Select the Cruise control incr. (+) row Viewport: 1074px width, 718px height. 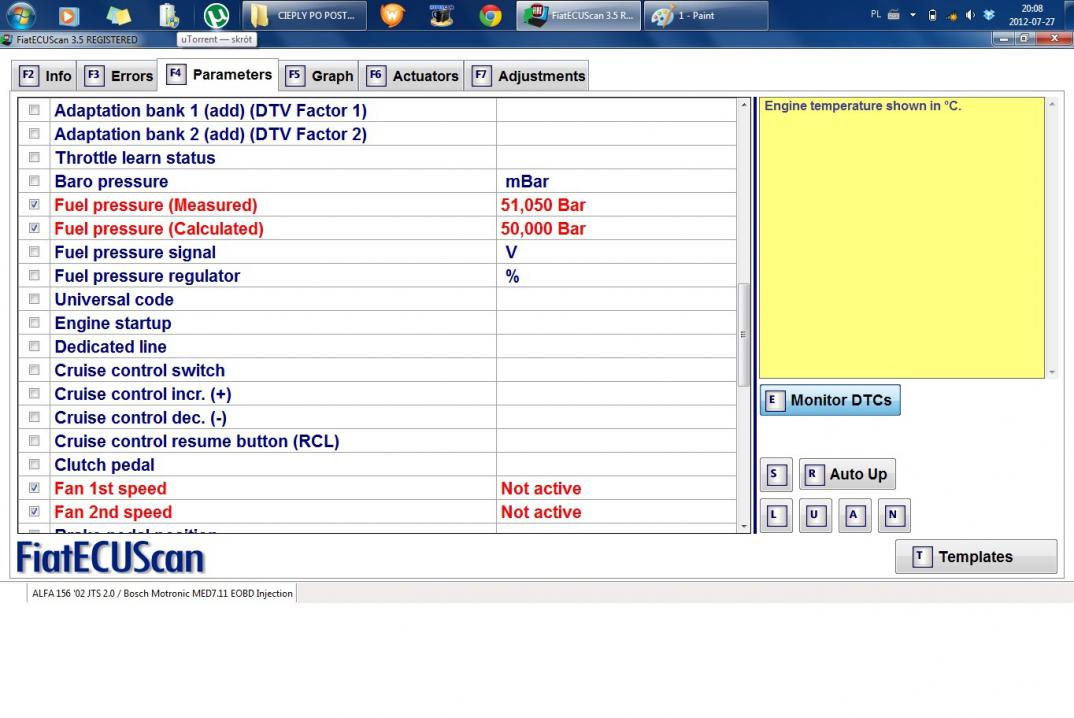tap(377, 394)
